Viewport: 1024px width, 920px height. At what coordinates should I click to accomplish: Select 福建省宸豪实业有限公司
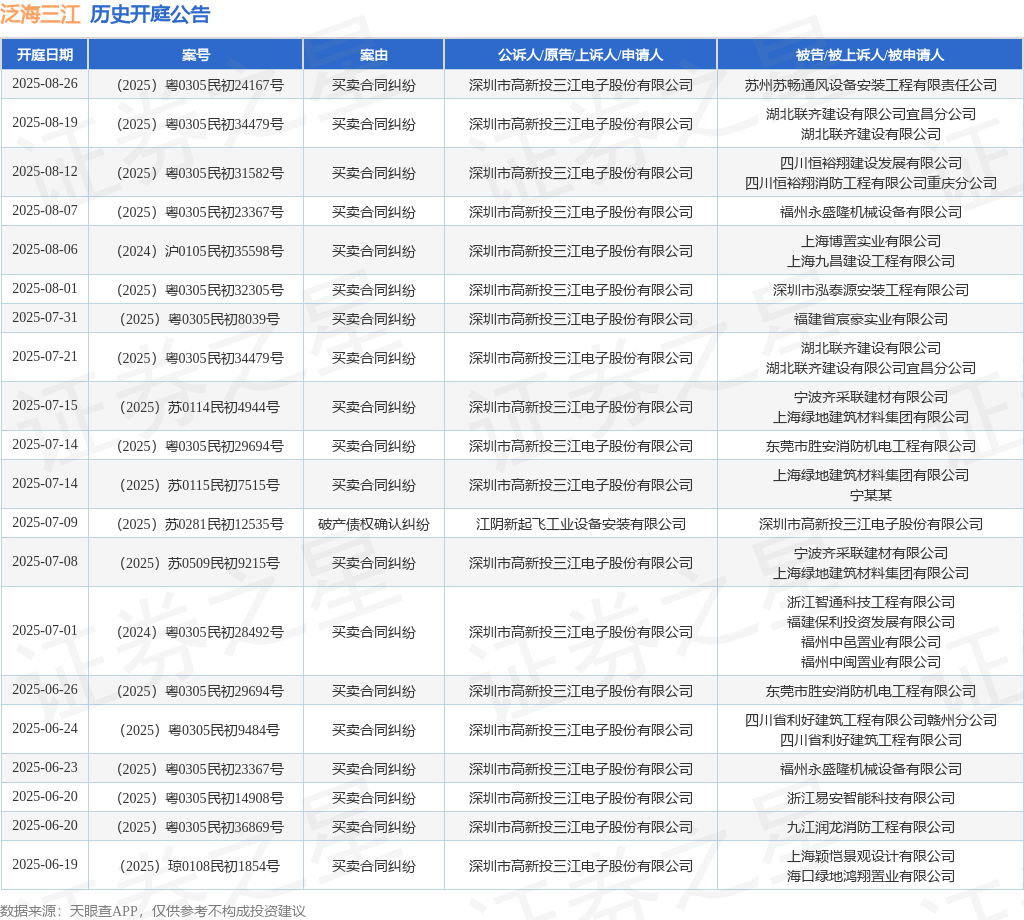click(871, 319)
